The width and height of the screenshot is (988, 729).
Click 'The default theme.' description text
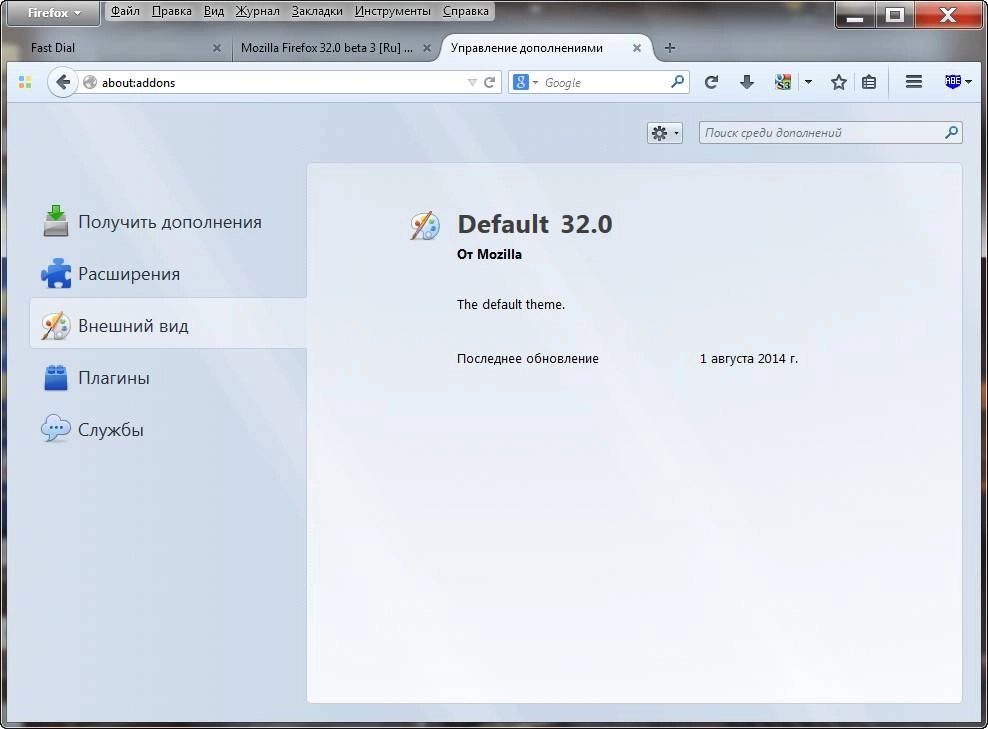pyautogui.click(x=511, y=304)
